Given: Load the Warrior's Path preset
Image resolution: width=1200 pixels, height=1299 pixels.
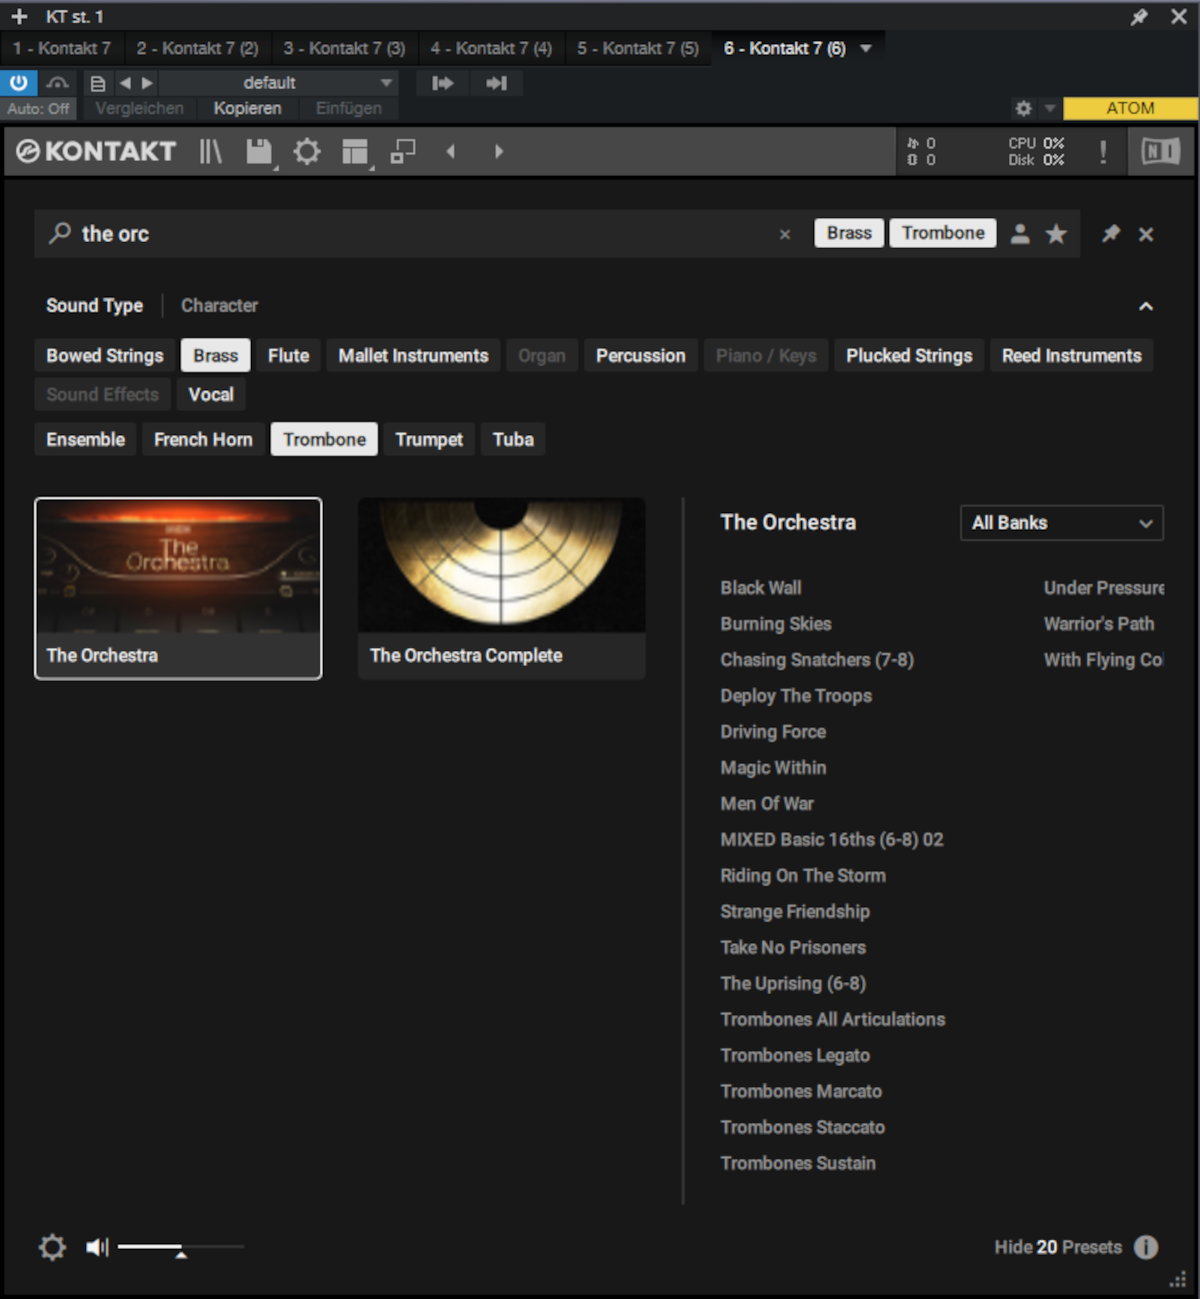Looking at the screenshot, I should pyautogui.click(x=1099, y=624).
